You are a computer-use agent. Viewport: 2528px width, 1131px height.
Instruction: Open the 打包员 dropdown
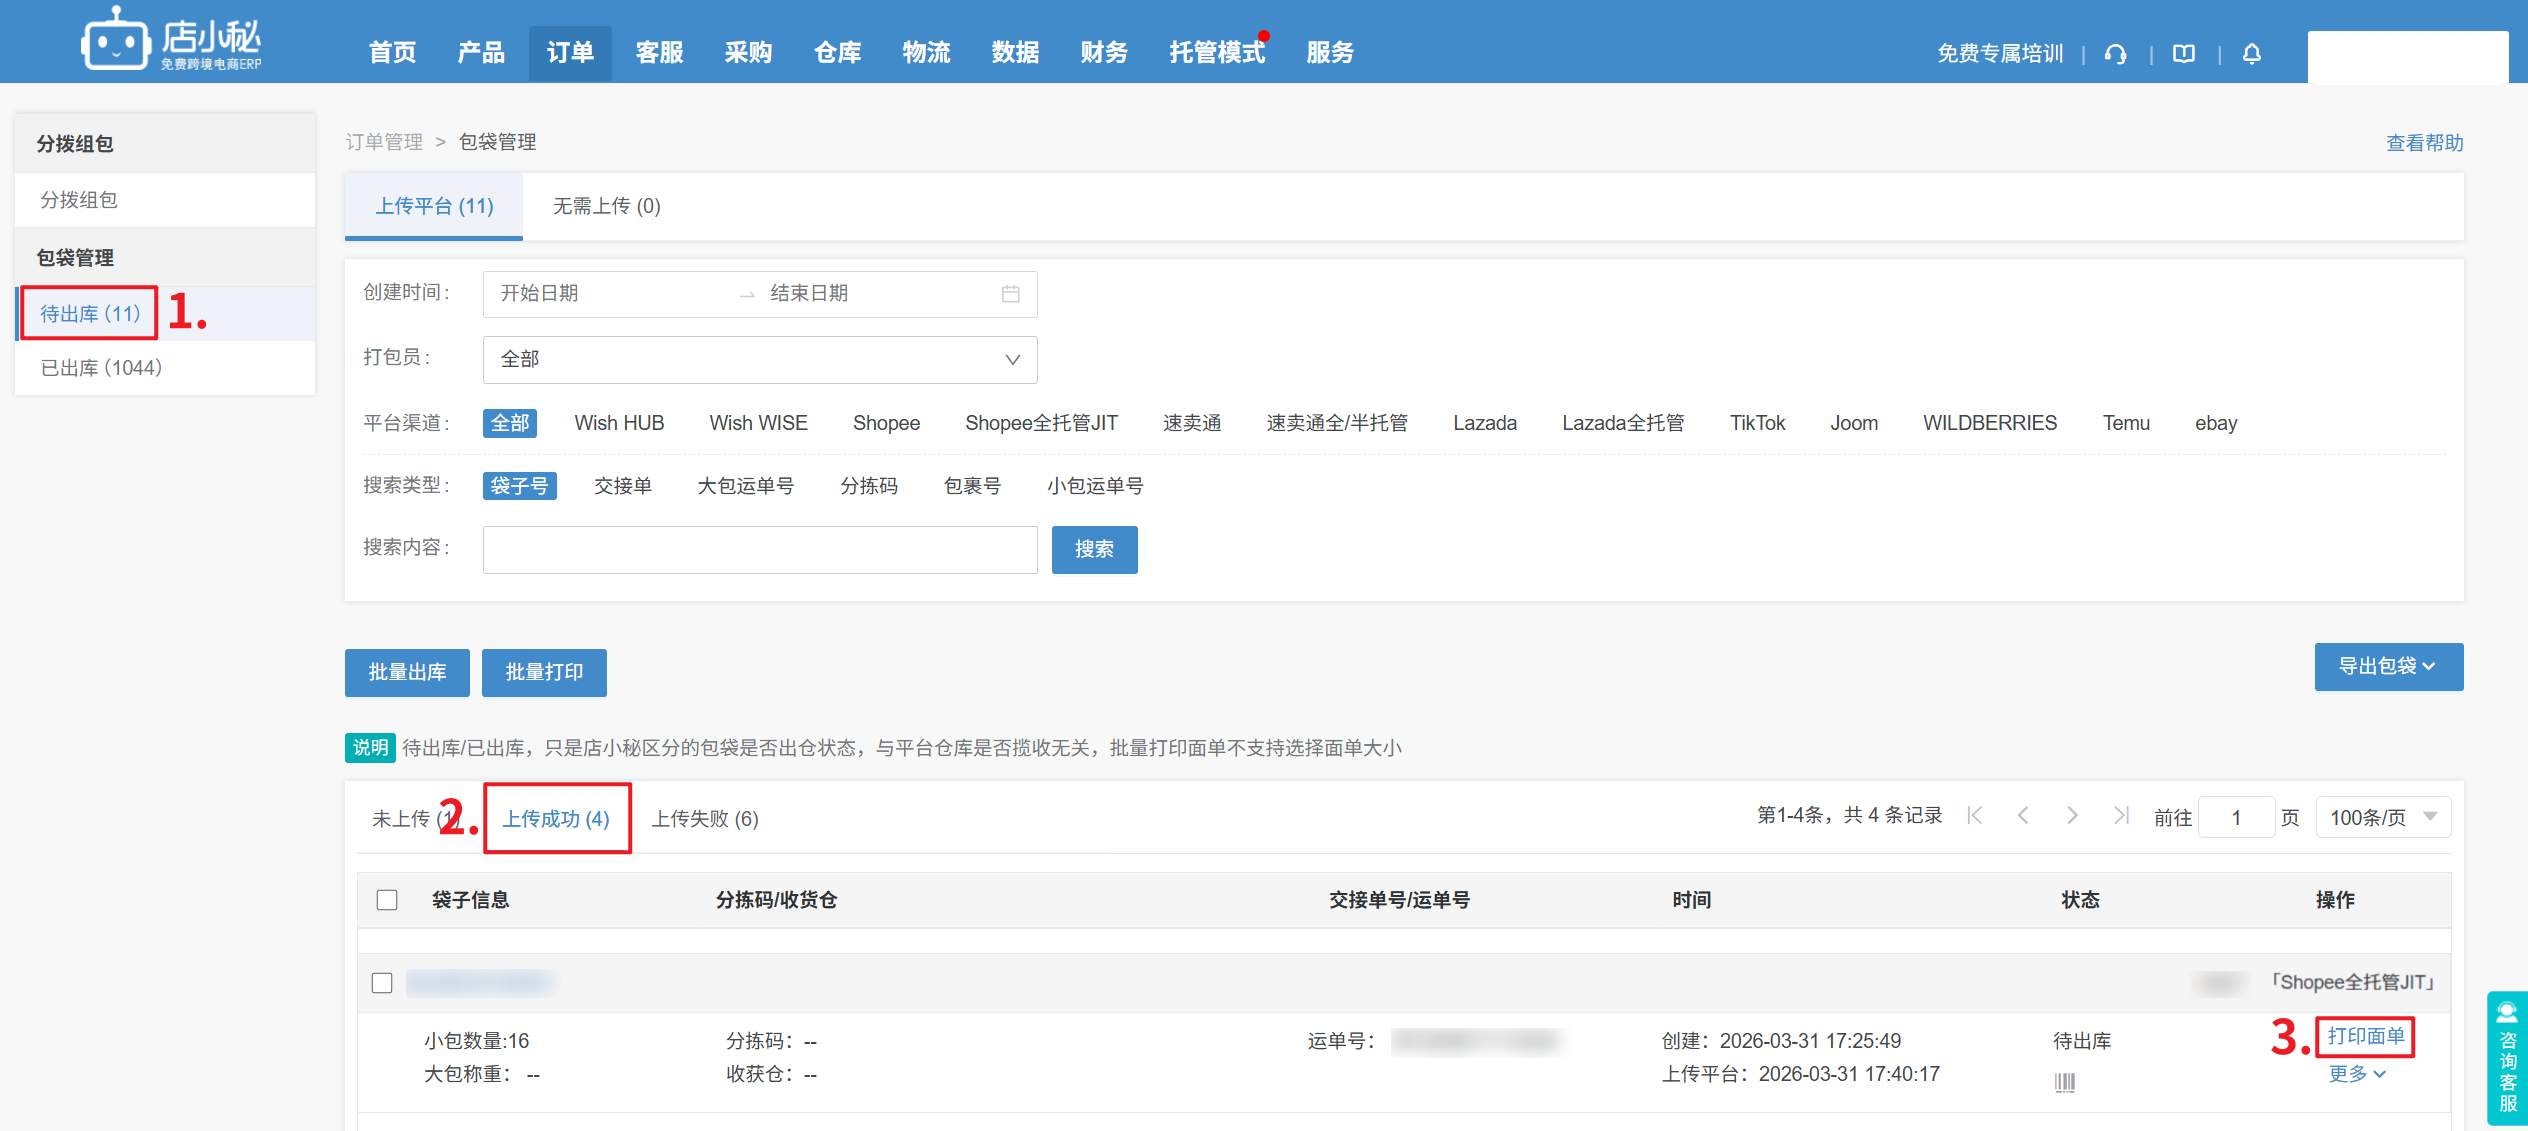[759, 360]
